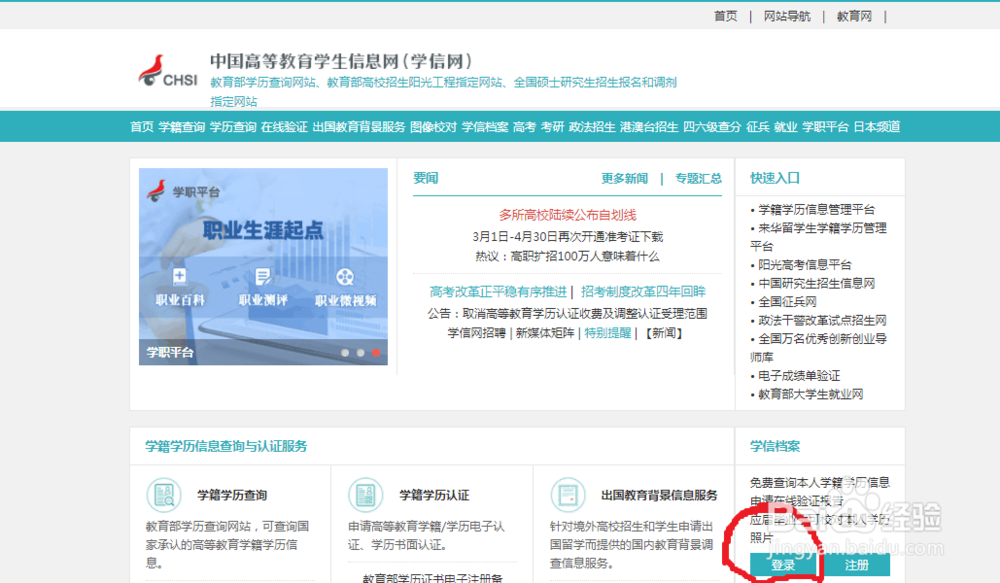Click 学信网招聘 link

coord(476,333)
